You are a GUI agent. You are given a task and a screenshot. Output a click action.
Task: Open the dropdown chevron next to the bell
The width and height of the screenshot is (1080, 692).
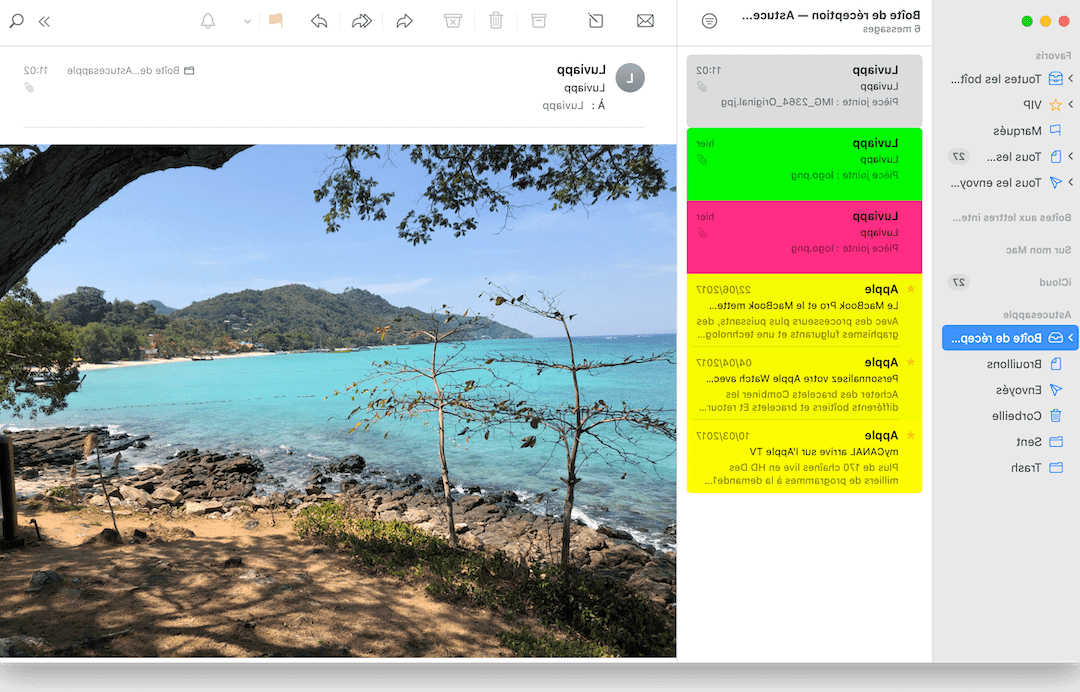coord(245,20)
